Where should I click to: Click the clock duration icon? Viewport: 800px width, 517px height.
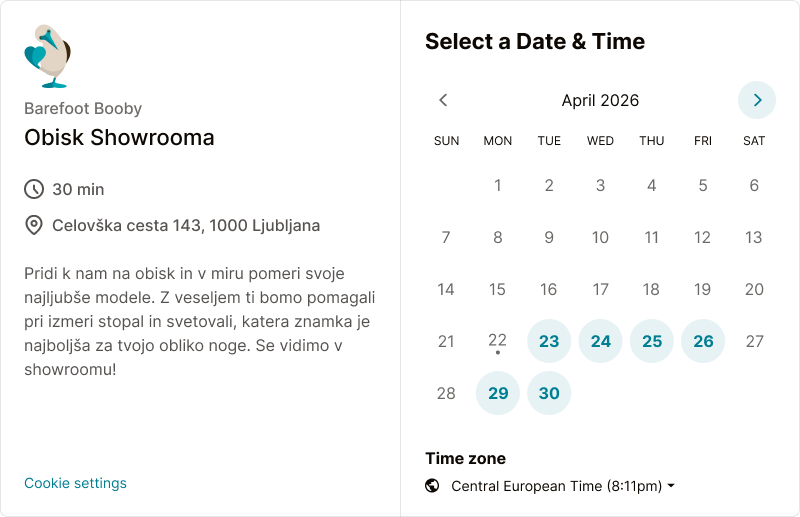(x=34, y=189)
